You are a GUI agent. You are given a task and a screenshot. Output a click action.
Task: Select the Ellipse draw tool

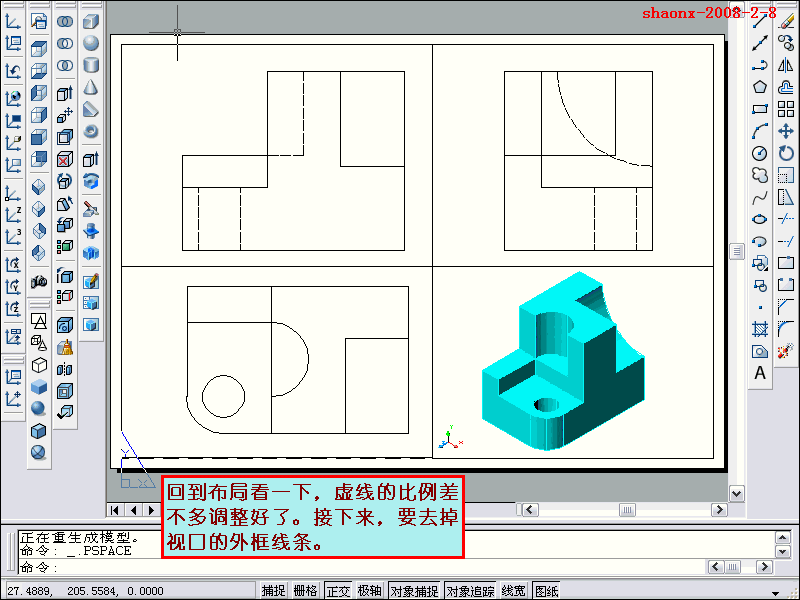tap(760, 219)
